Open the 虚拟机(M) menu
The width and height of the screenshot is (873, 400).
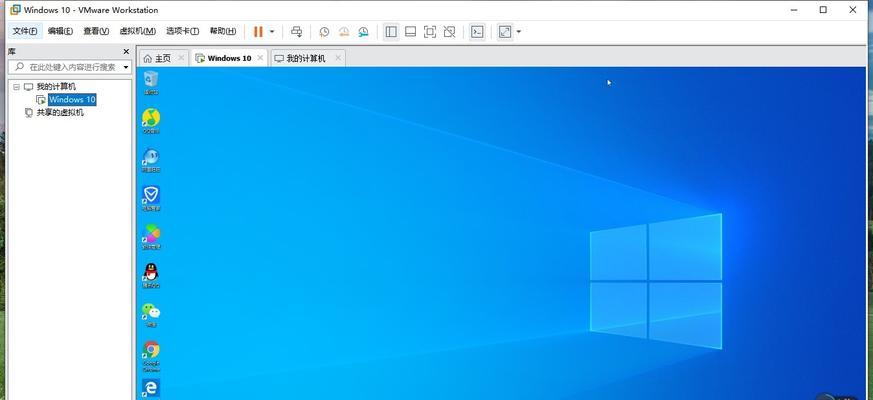(x=138, y=31)
